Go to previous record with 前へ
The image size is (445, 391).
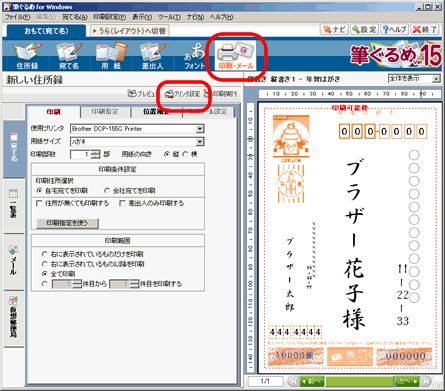pos(312,381)
